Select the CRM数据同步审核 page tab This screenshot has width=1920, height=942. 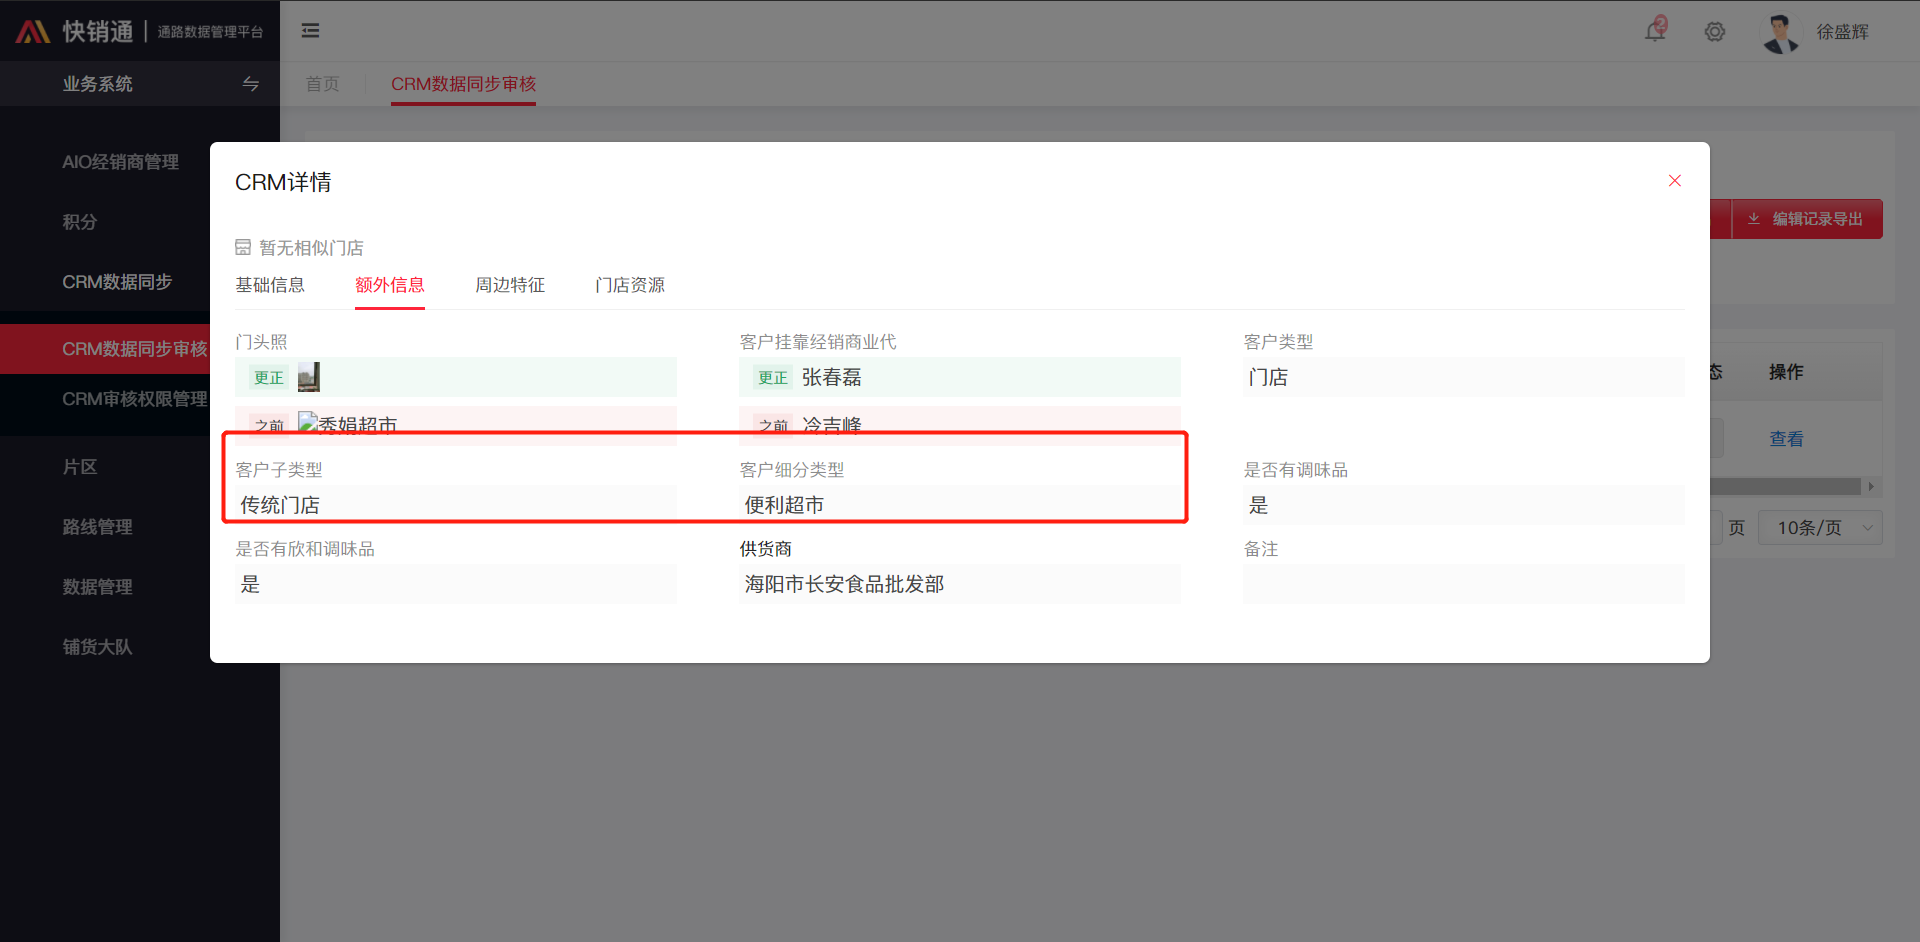click(x=464, y=84)
